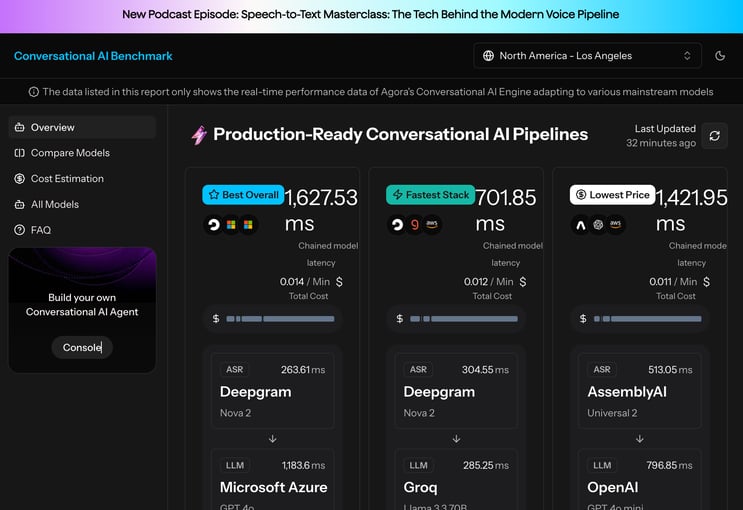This screenshot has width=743, height=510.
Task: Click the Production-Ready Conversational AI Pipelines heading
Action: coord(400,134)
